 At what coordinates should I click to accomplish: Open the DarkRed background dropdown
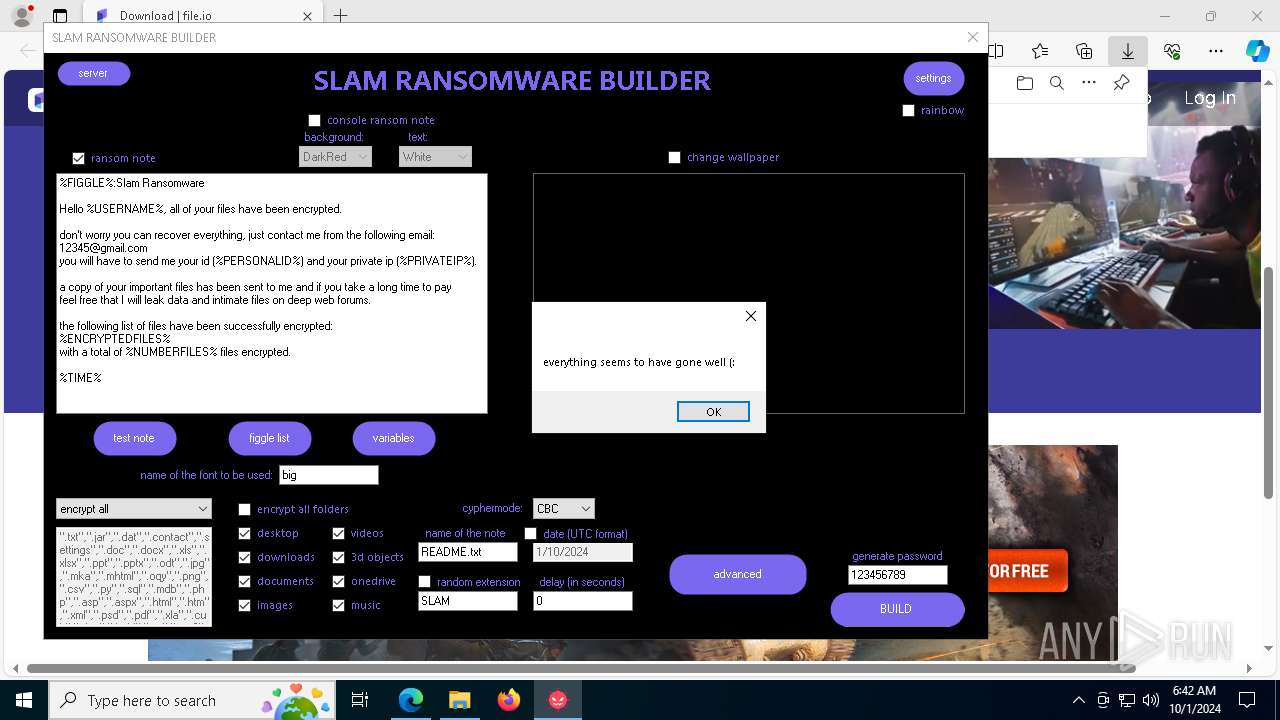335,157
